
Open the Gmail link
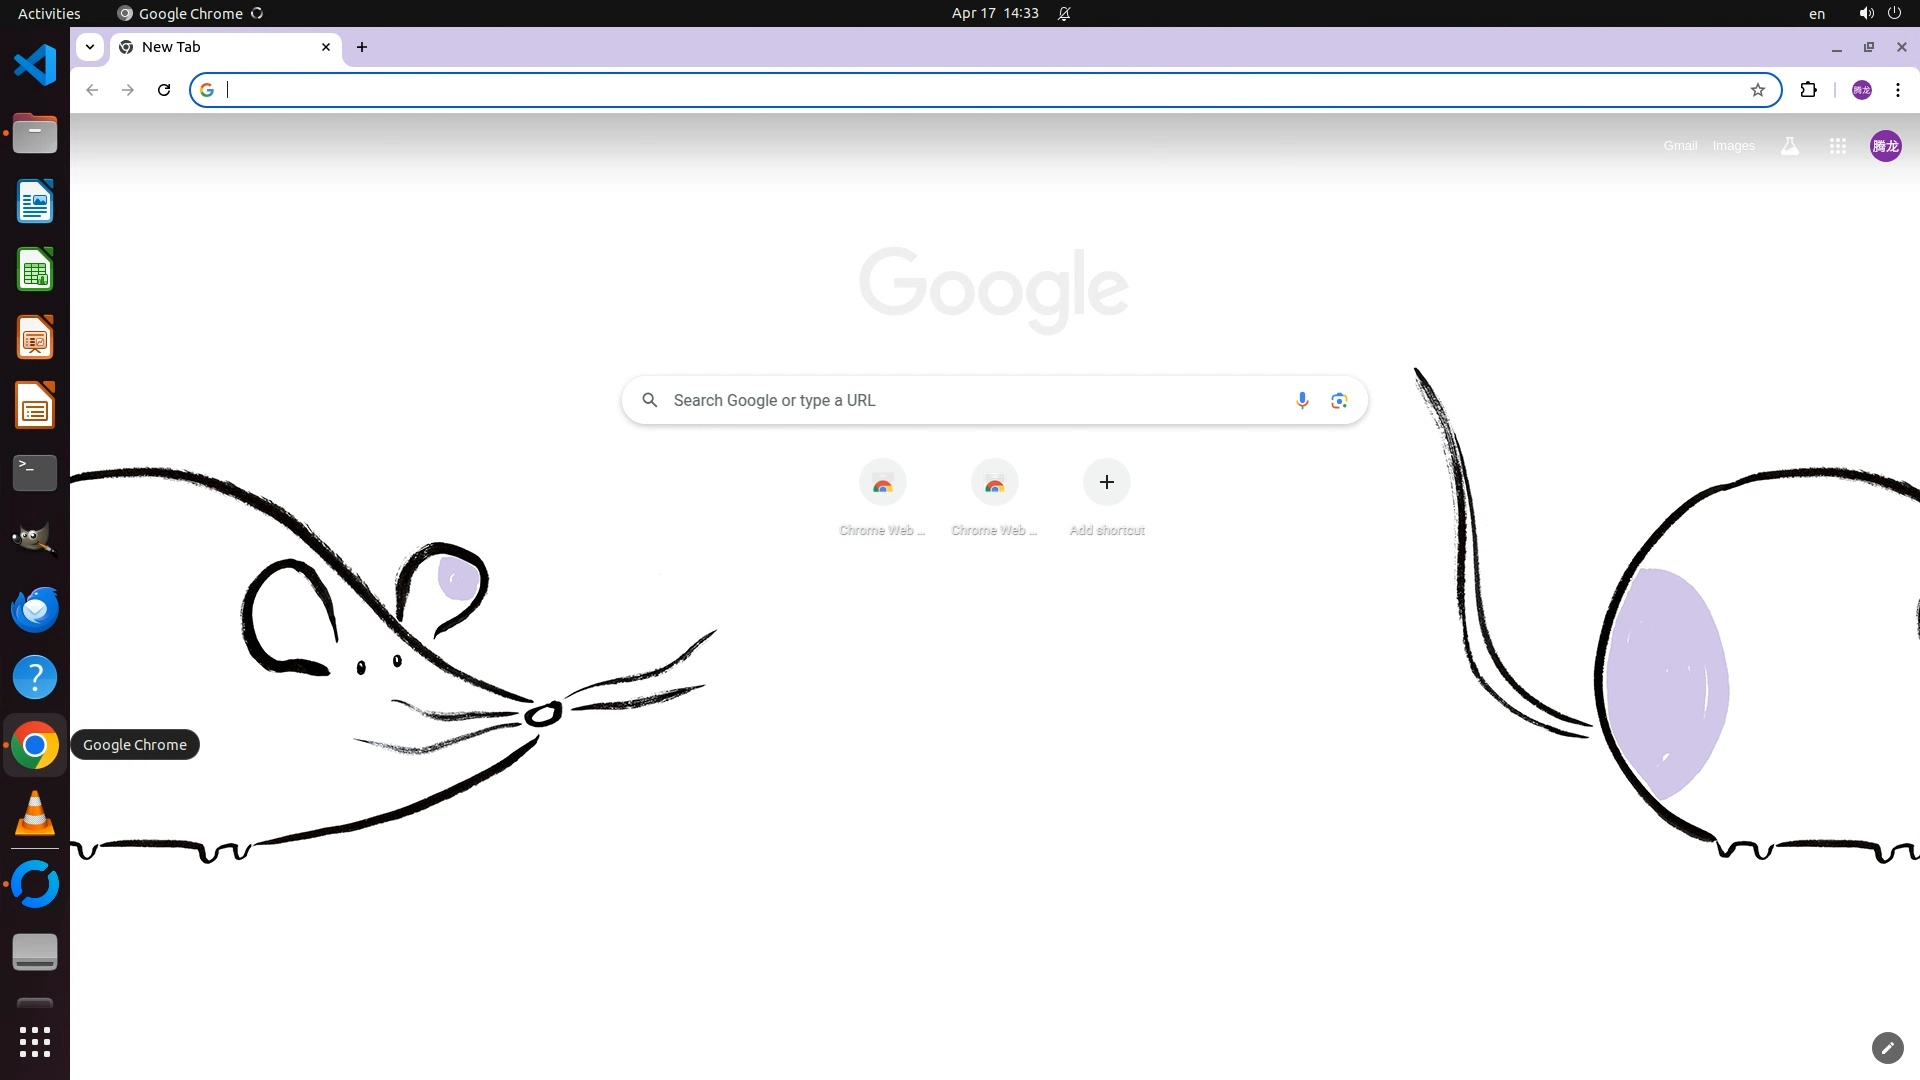pyautogui.click(x=1680, y=146)
